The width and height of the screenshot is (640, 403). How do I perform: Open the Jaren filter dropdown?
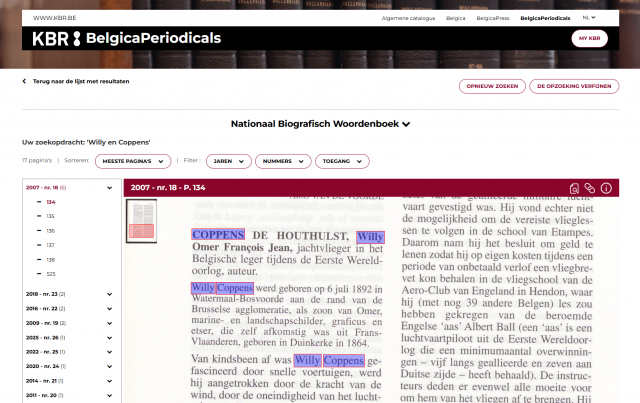point(229,161)
